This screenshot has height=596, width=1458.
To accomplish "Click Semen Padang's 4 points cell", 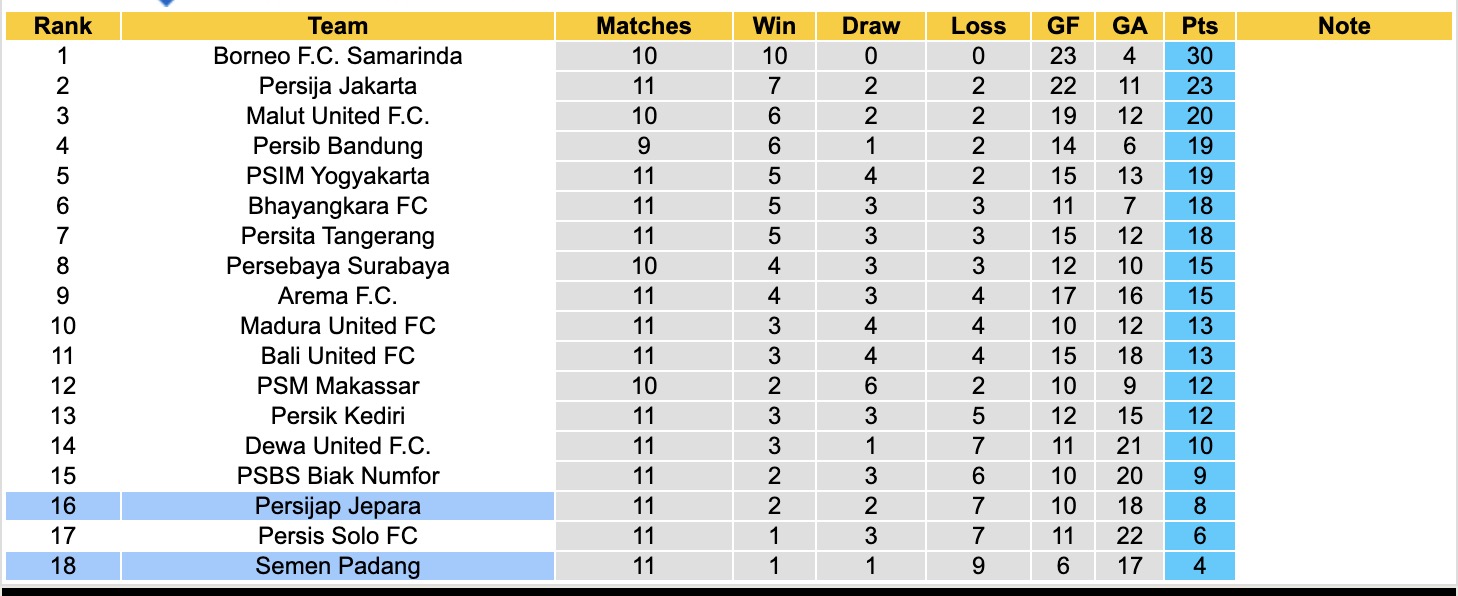I will pyautogui.click(x=1199, y=566).
